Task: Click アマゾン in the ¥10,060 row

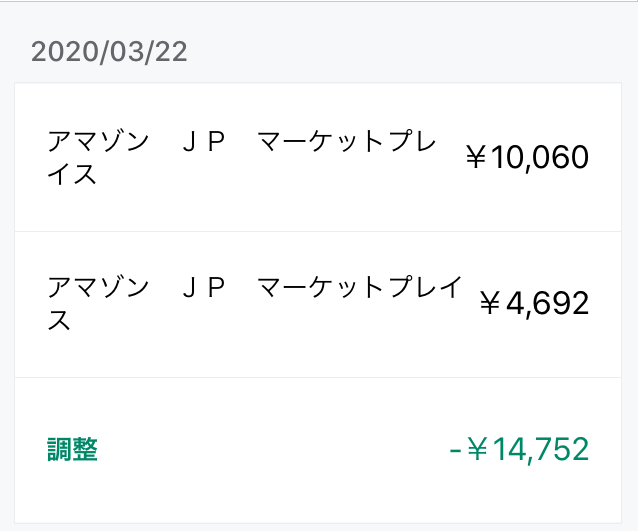Action: coord(98,141)
